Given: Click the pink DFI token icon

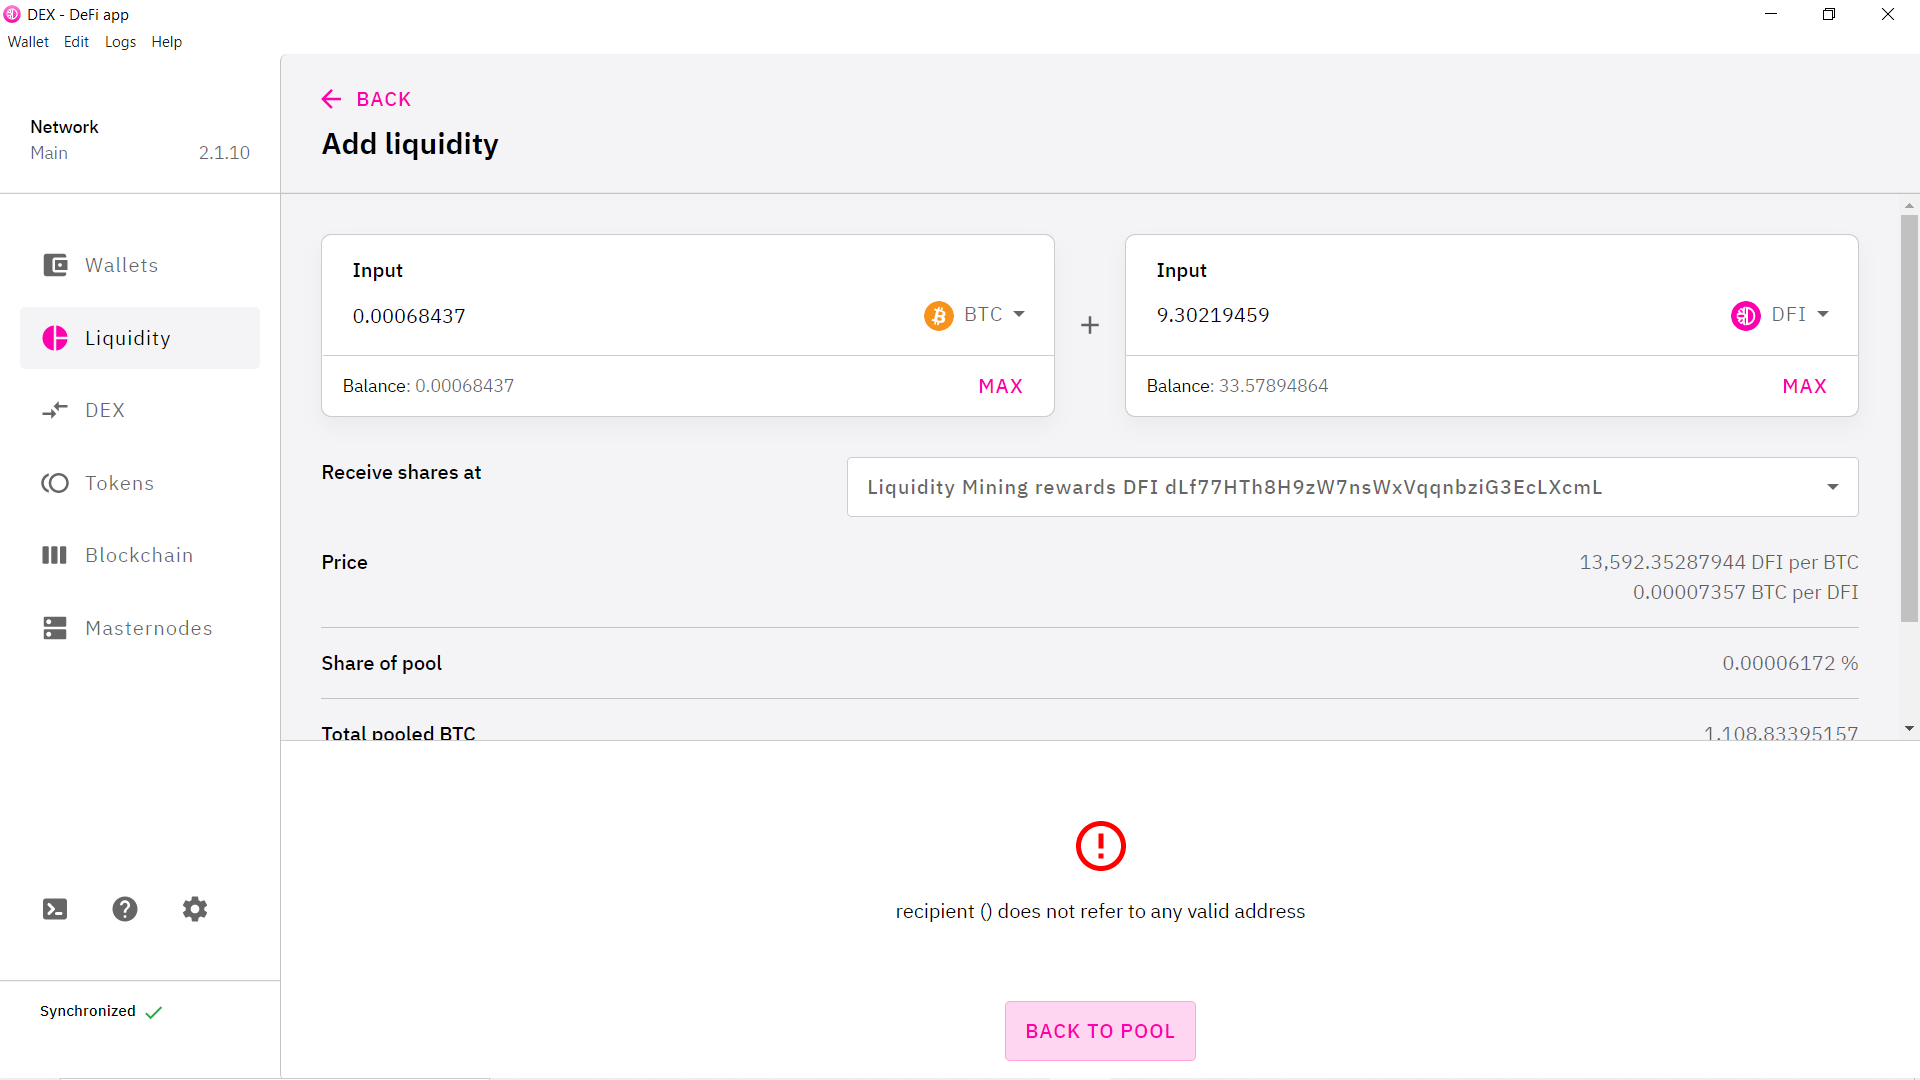Looking at the screenshot, I should point(1746,316).
